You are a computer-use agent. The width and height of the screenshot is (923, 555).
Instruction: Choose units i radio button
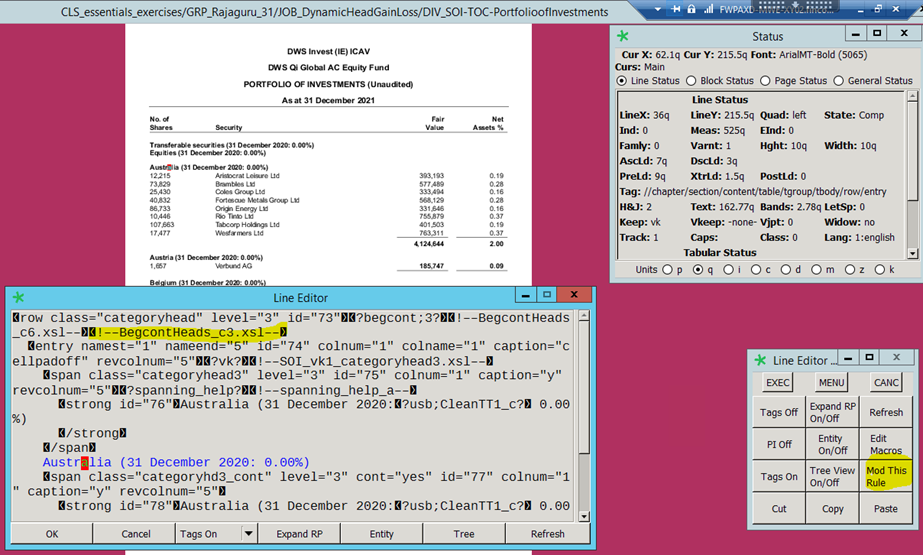(x=729, y=270)
